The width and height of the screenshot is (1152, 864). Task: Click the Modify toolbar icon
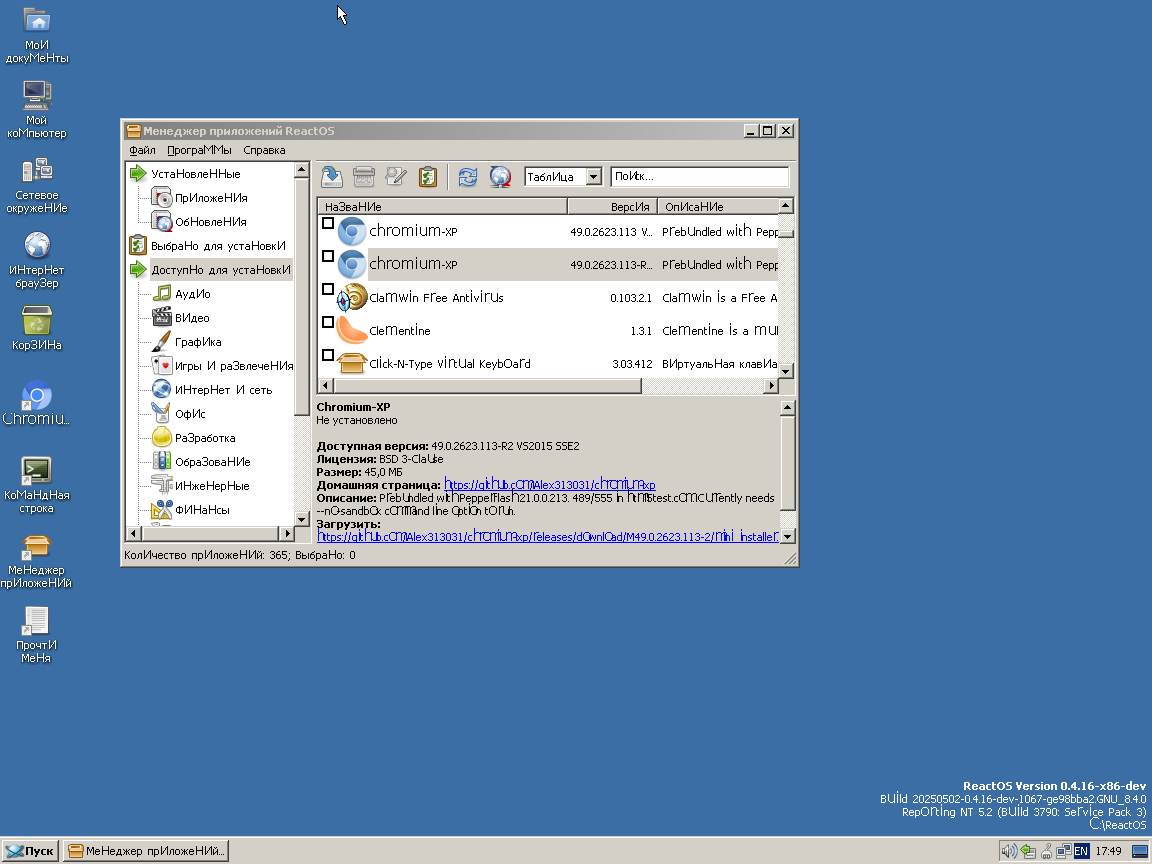click(395, 176)
